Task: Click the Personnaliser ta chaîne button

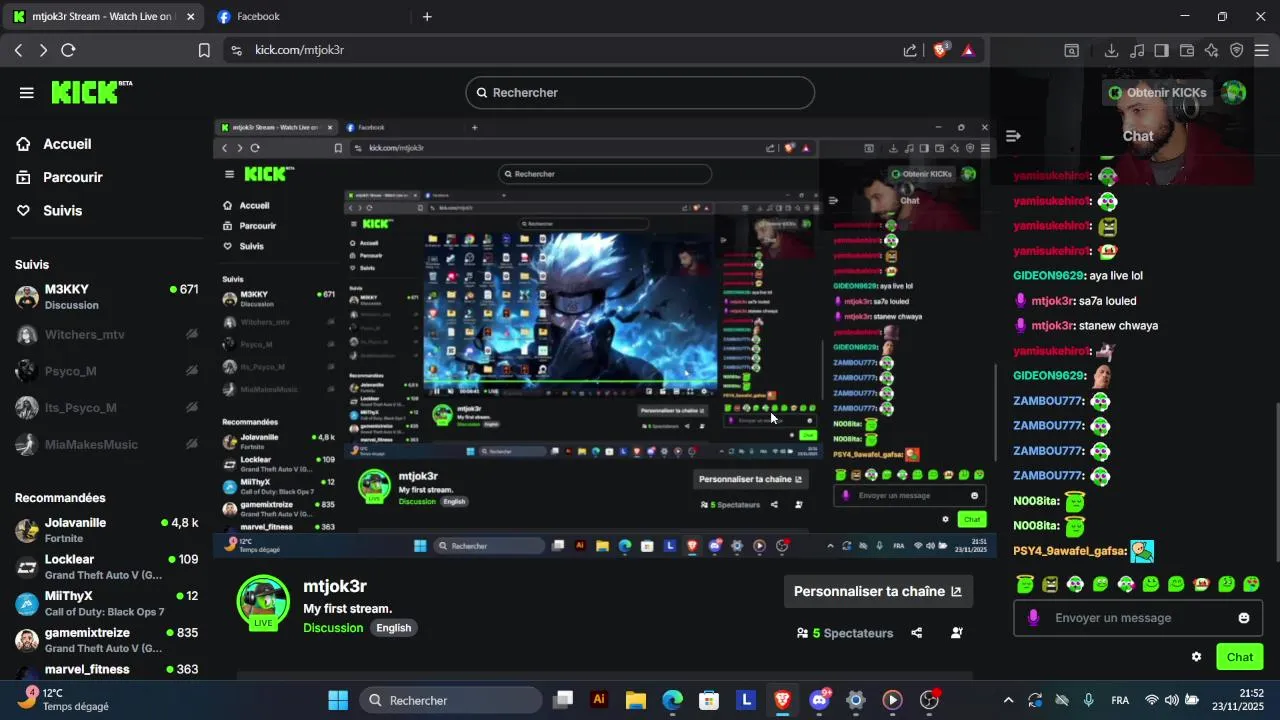Action: 877,591
